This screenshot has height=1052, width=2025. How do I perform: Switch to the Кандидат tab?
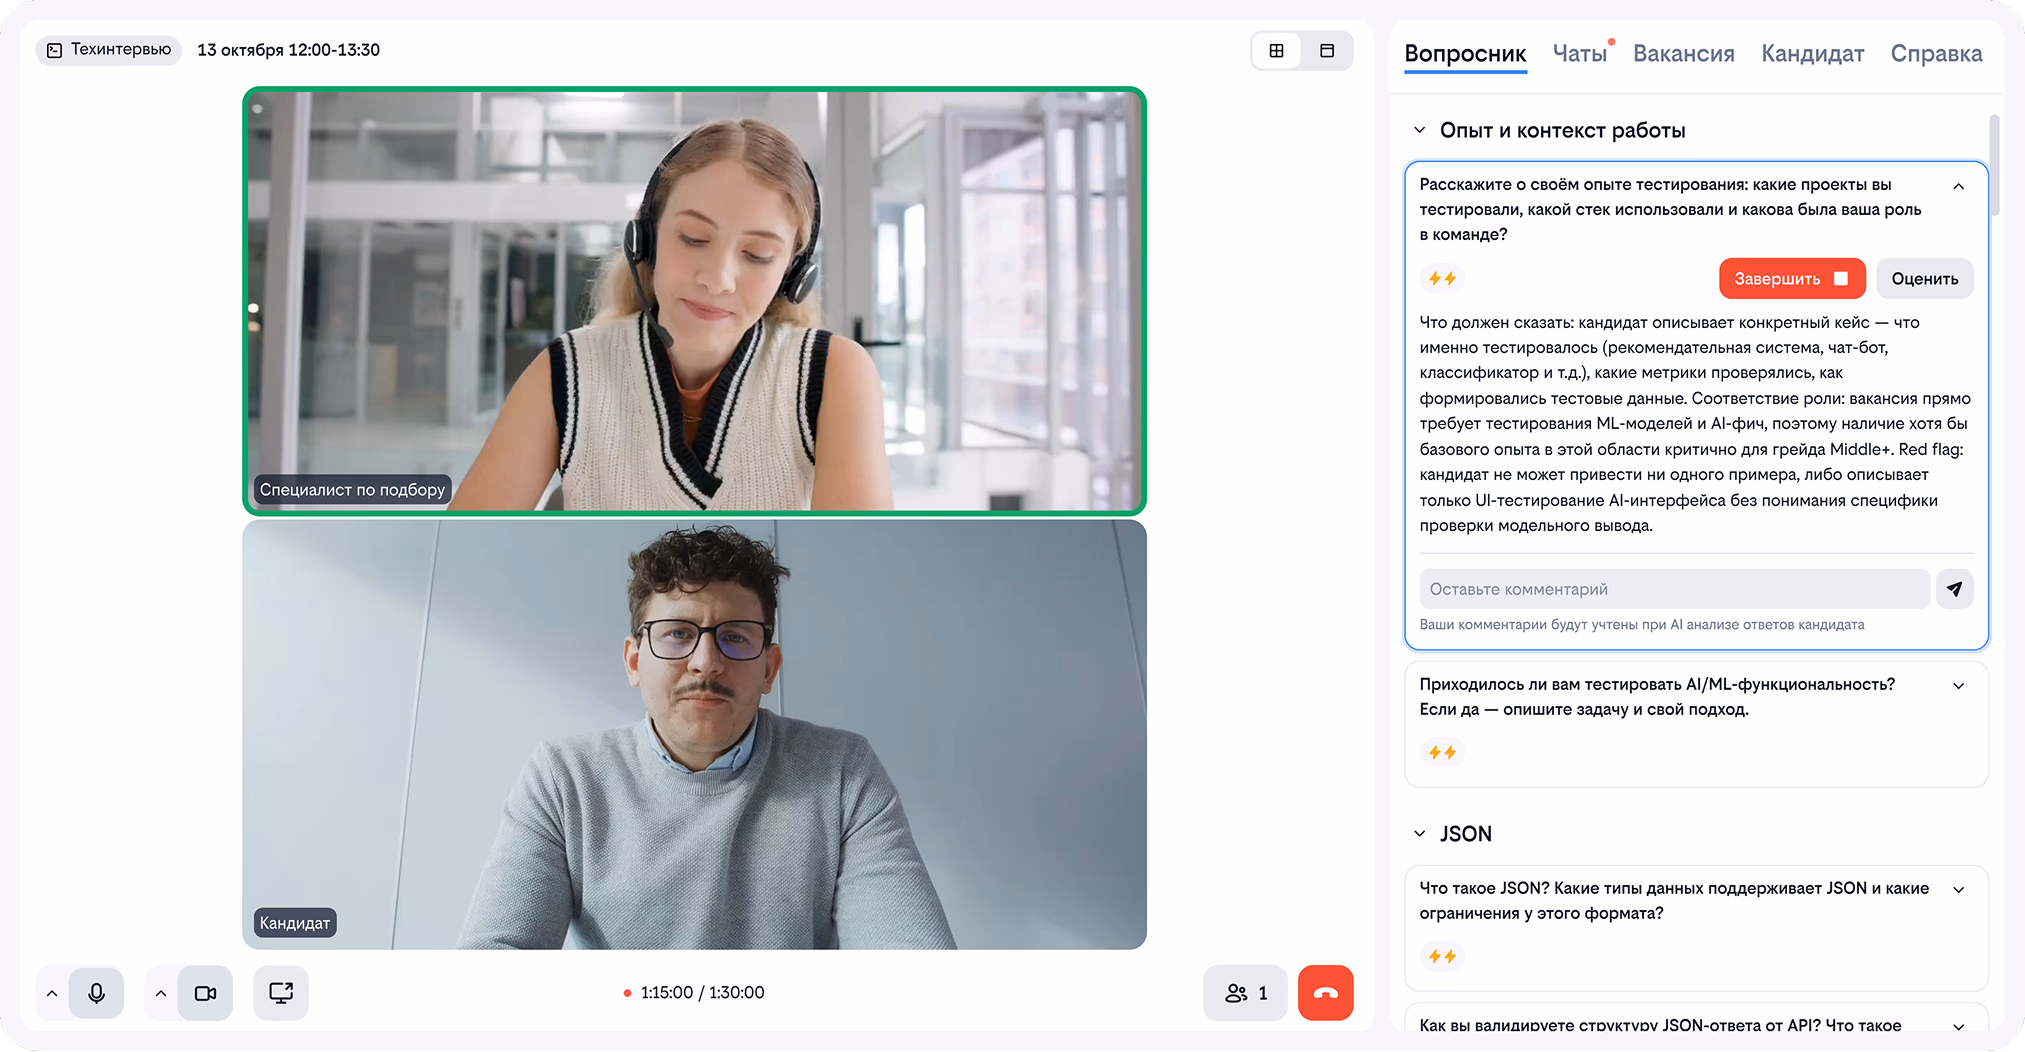(1813, 54)
